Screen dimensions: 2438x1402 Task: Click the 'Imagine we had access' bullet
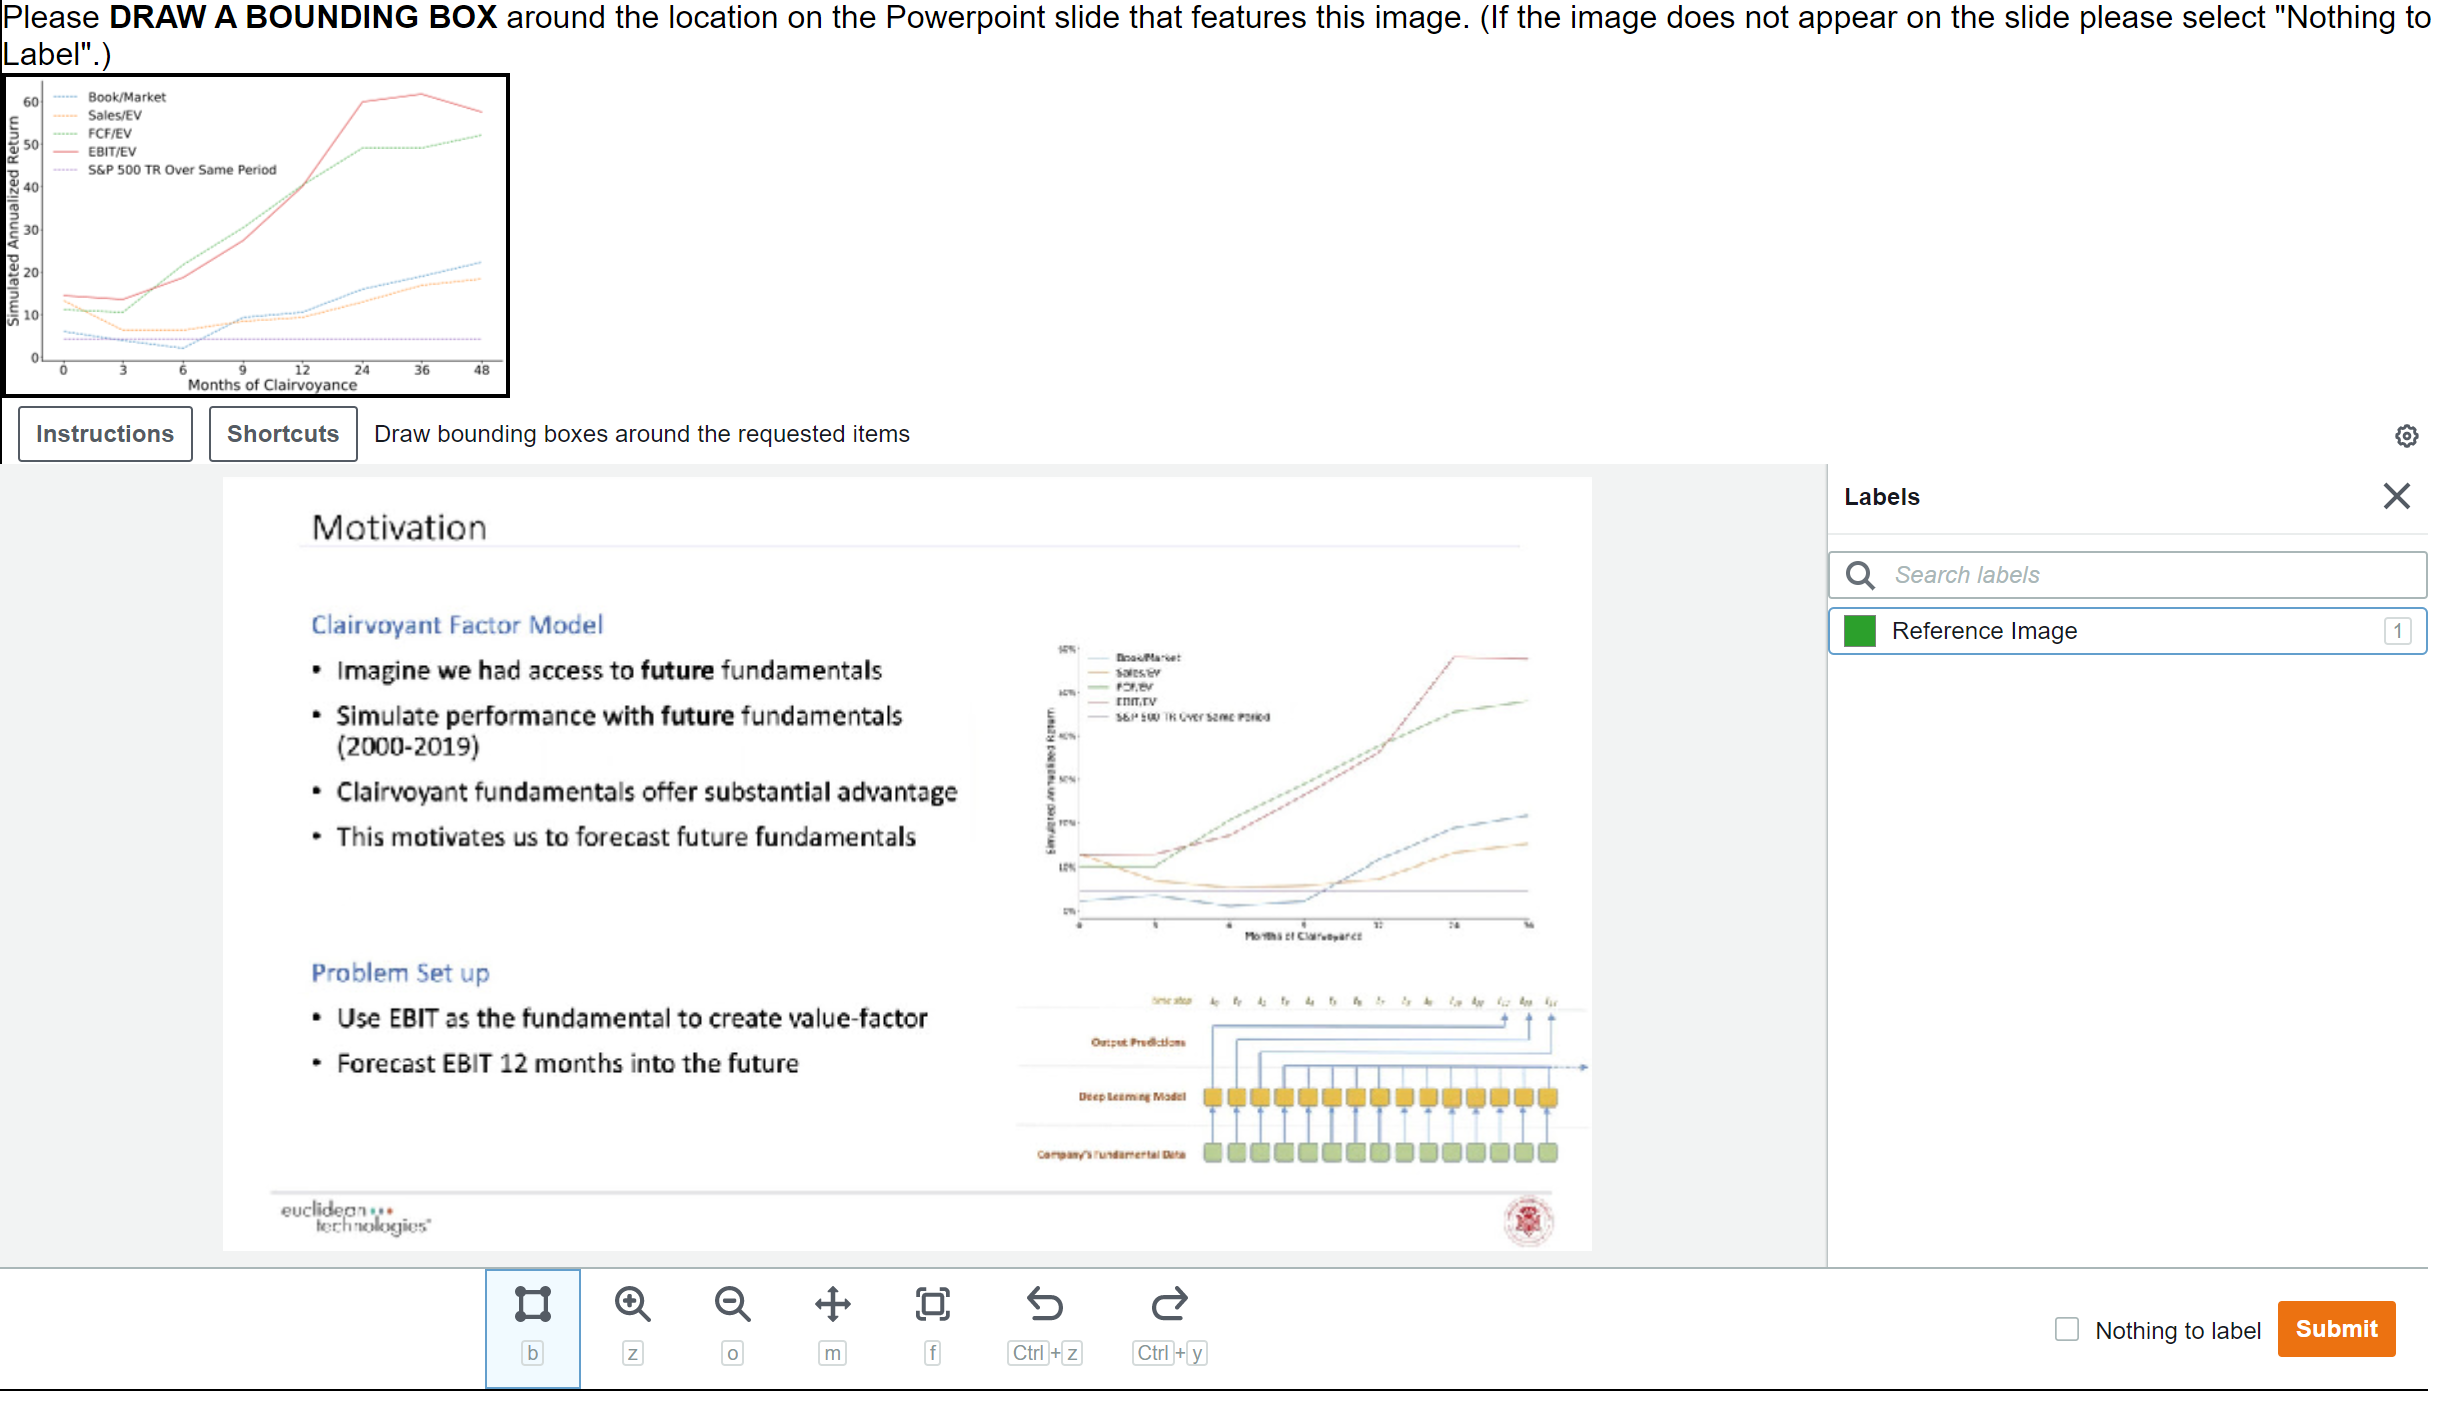click(x=609, y=670)
